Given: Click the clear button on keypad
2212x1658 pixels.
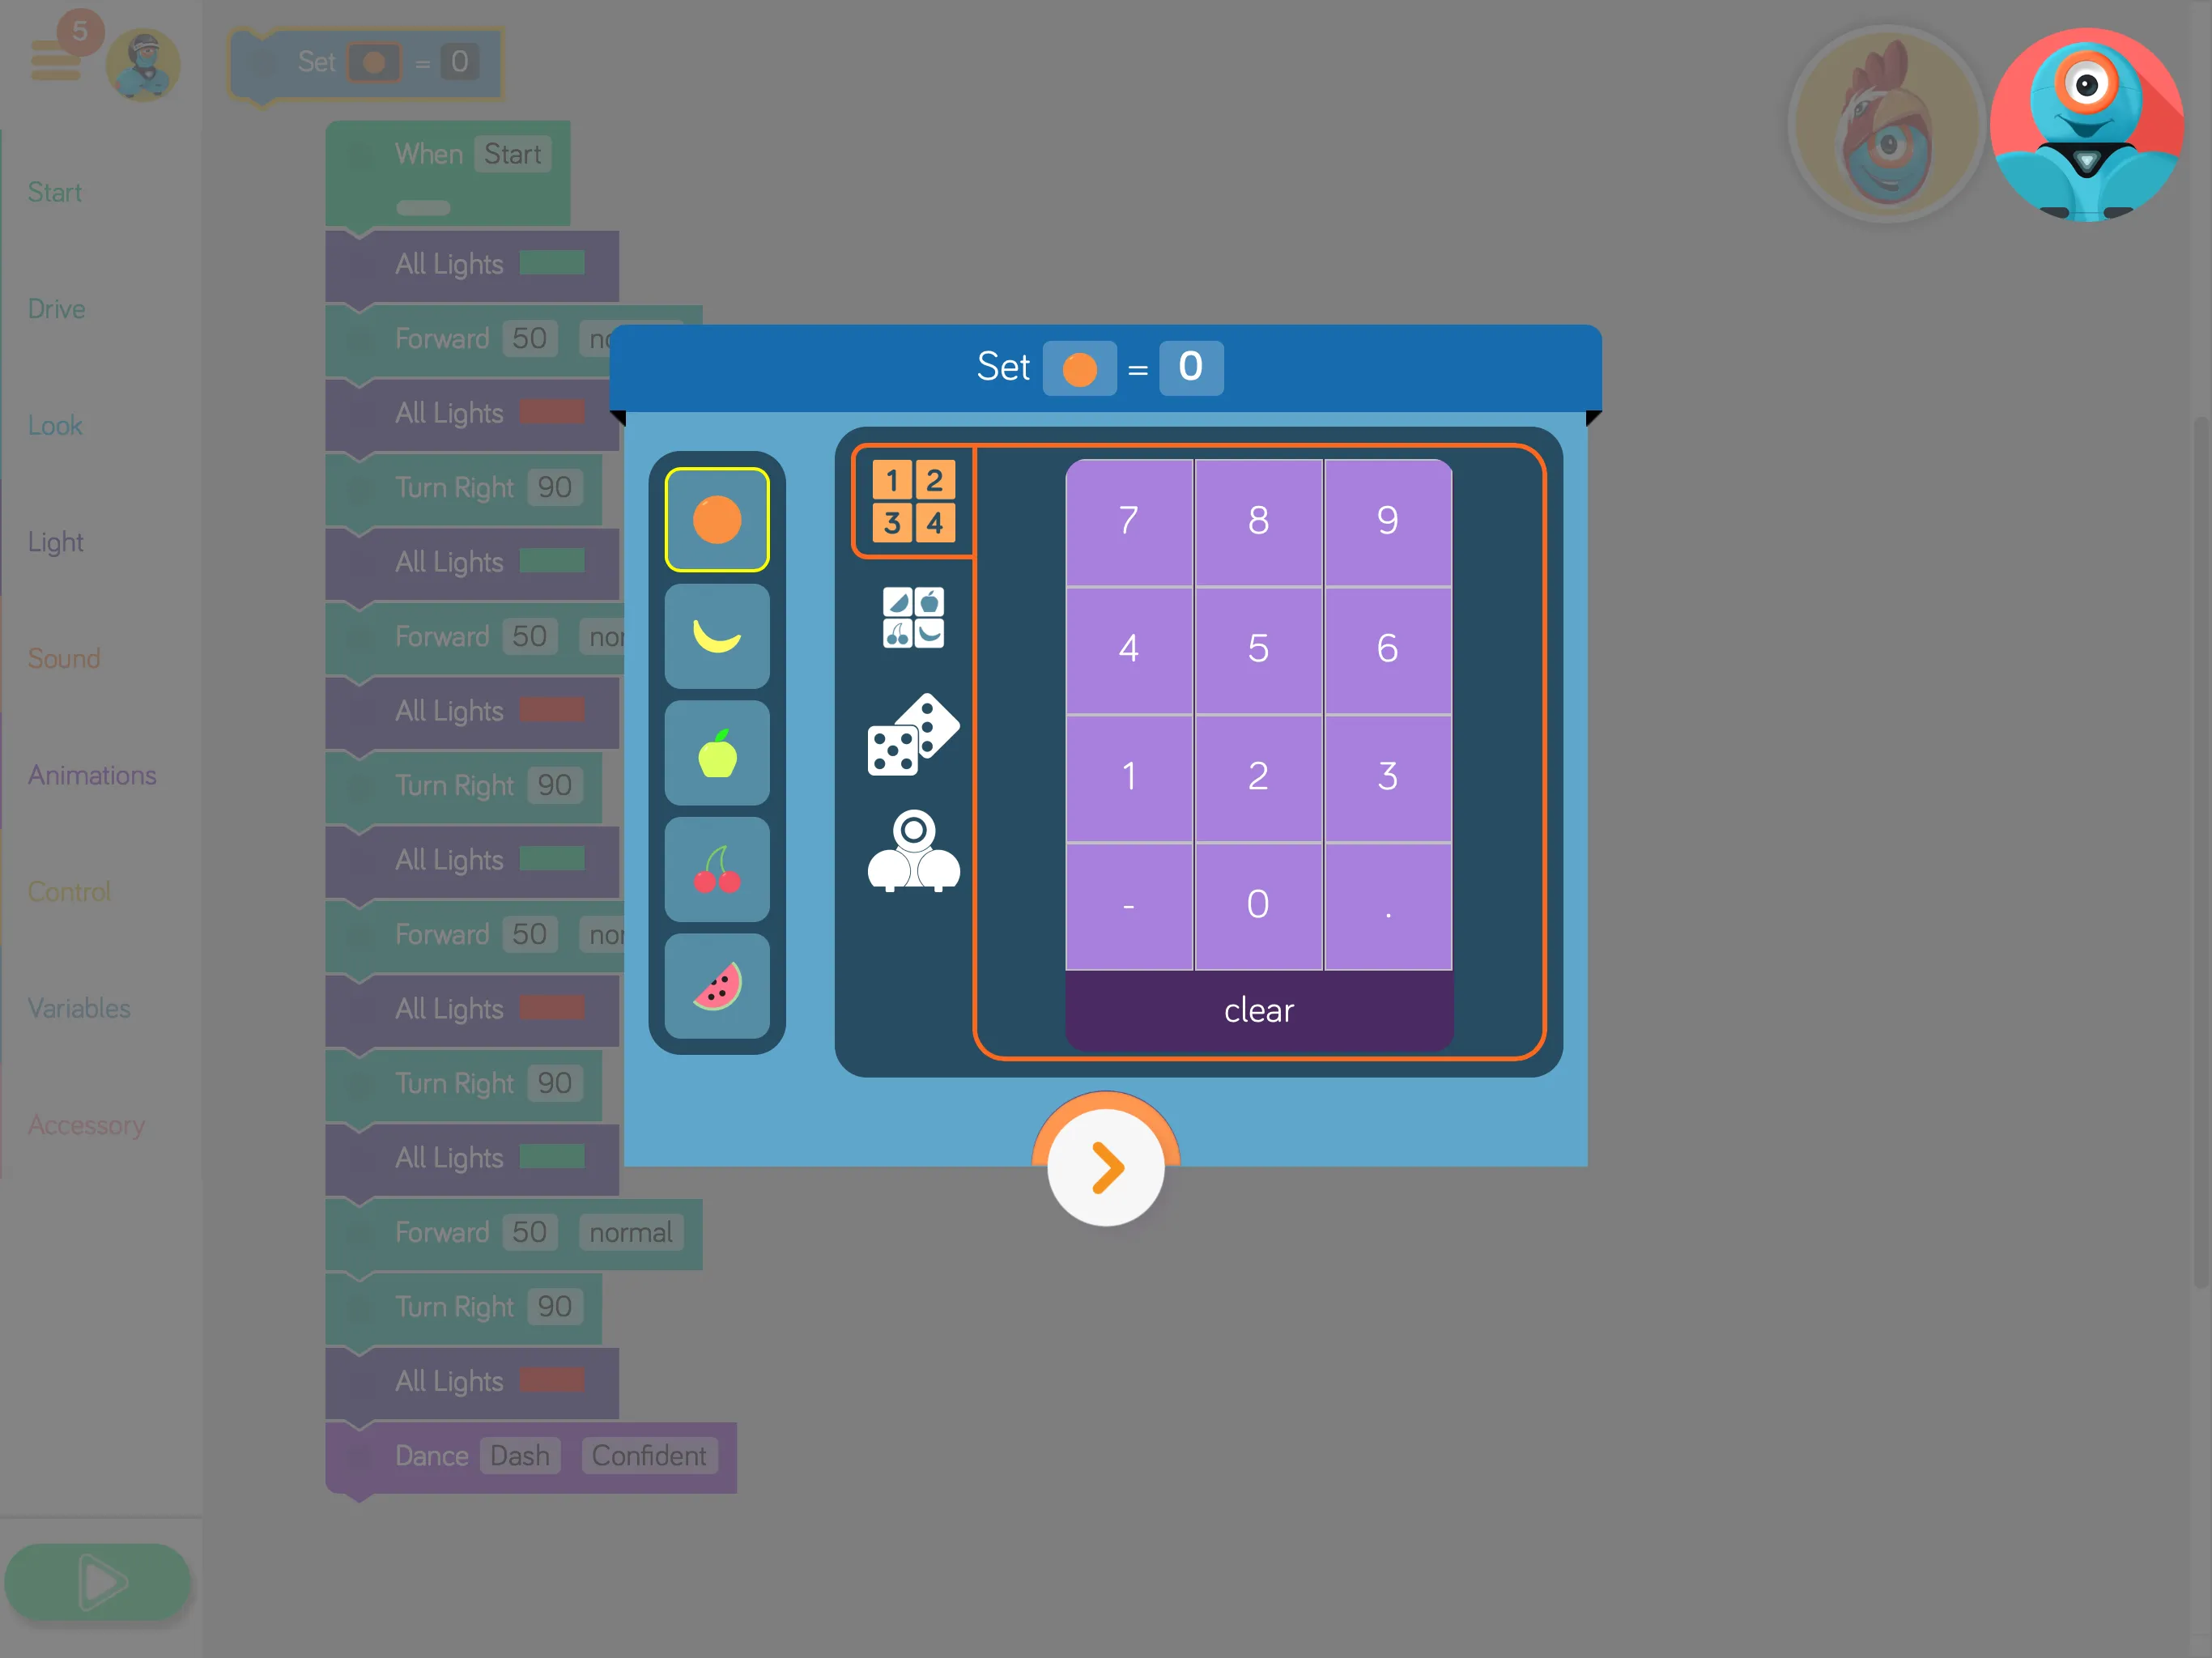Looking at the screenshot, I should (x=1256, y=1009).
